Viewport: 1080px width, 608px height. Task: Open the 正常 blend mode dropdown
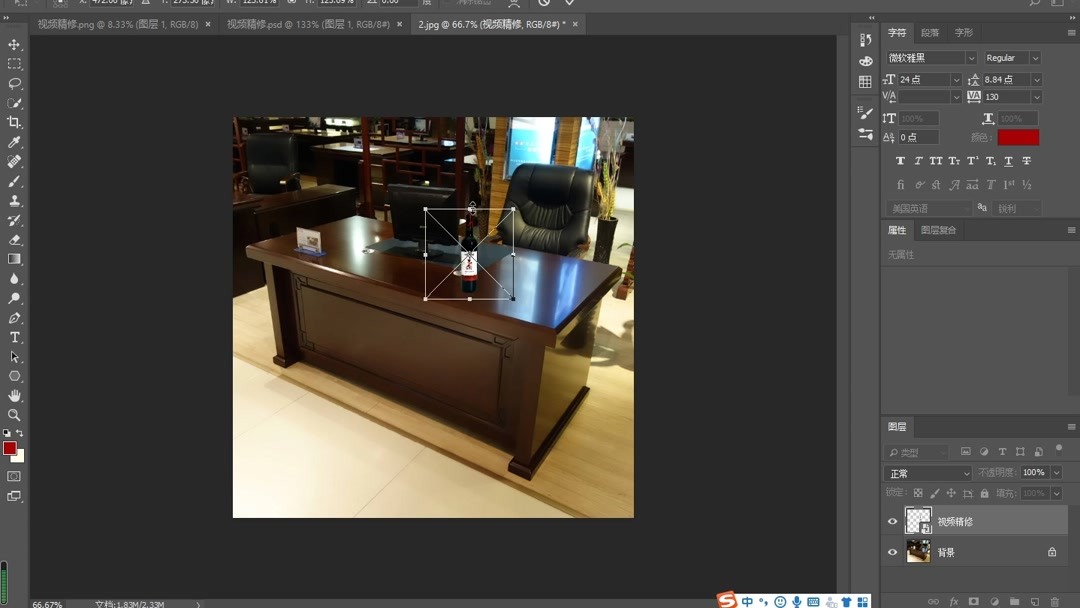point(926,472)
